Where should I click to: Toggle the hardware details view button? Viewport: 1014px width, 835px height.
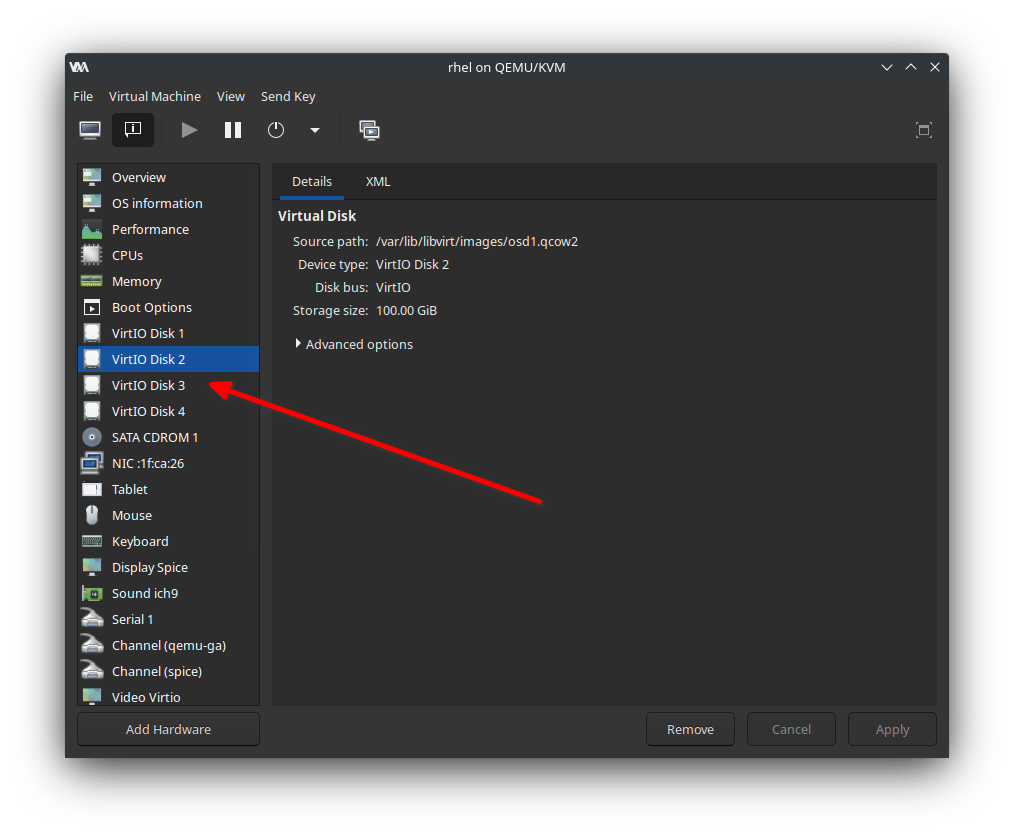[x=133, y=130]
